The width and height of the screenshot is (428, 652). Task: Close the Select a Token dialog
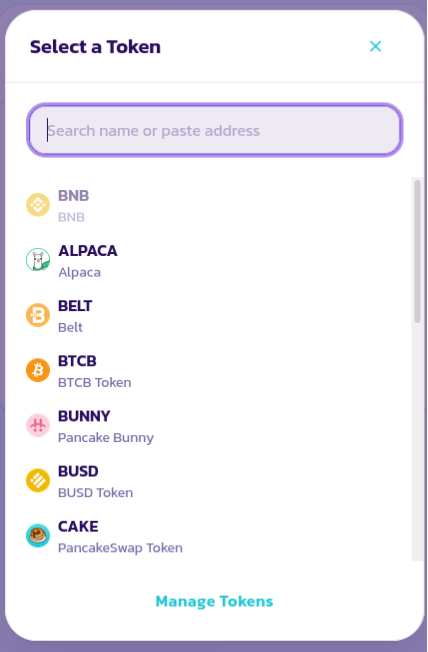coord(375,46)
